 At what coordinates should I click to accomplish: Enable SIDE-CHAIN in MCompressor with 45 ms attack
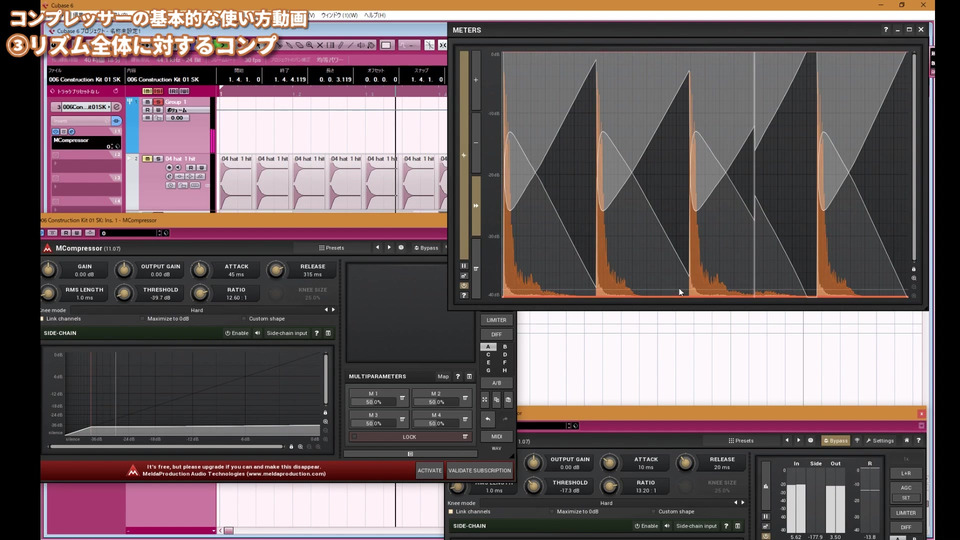[236, 333]
